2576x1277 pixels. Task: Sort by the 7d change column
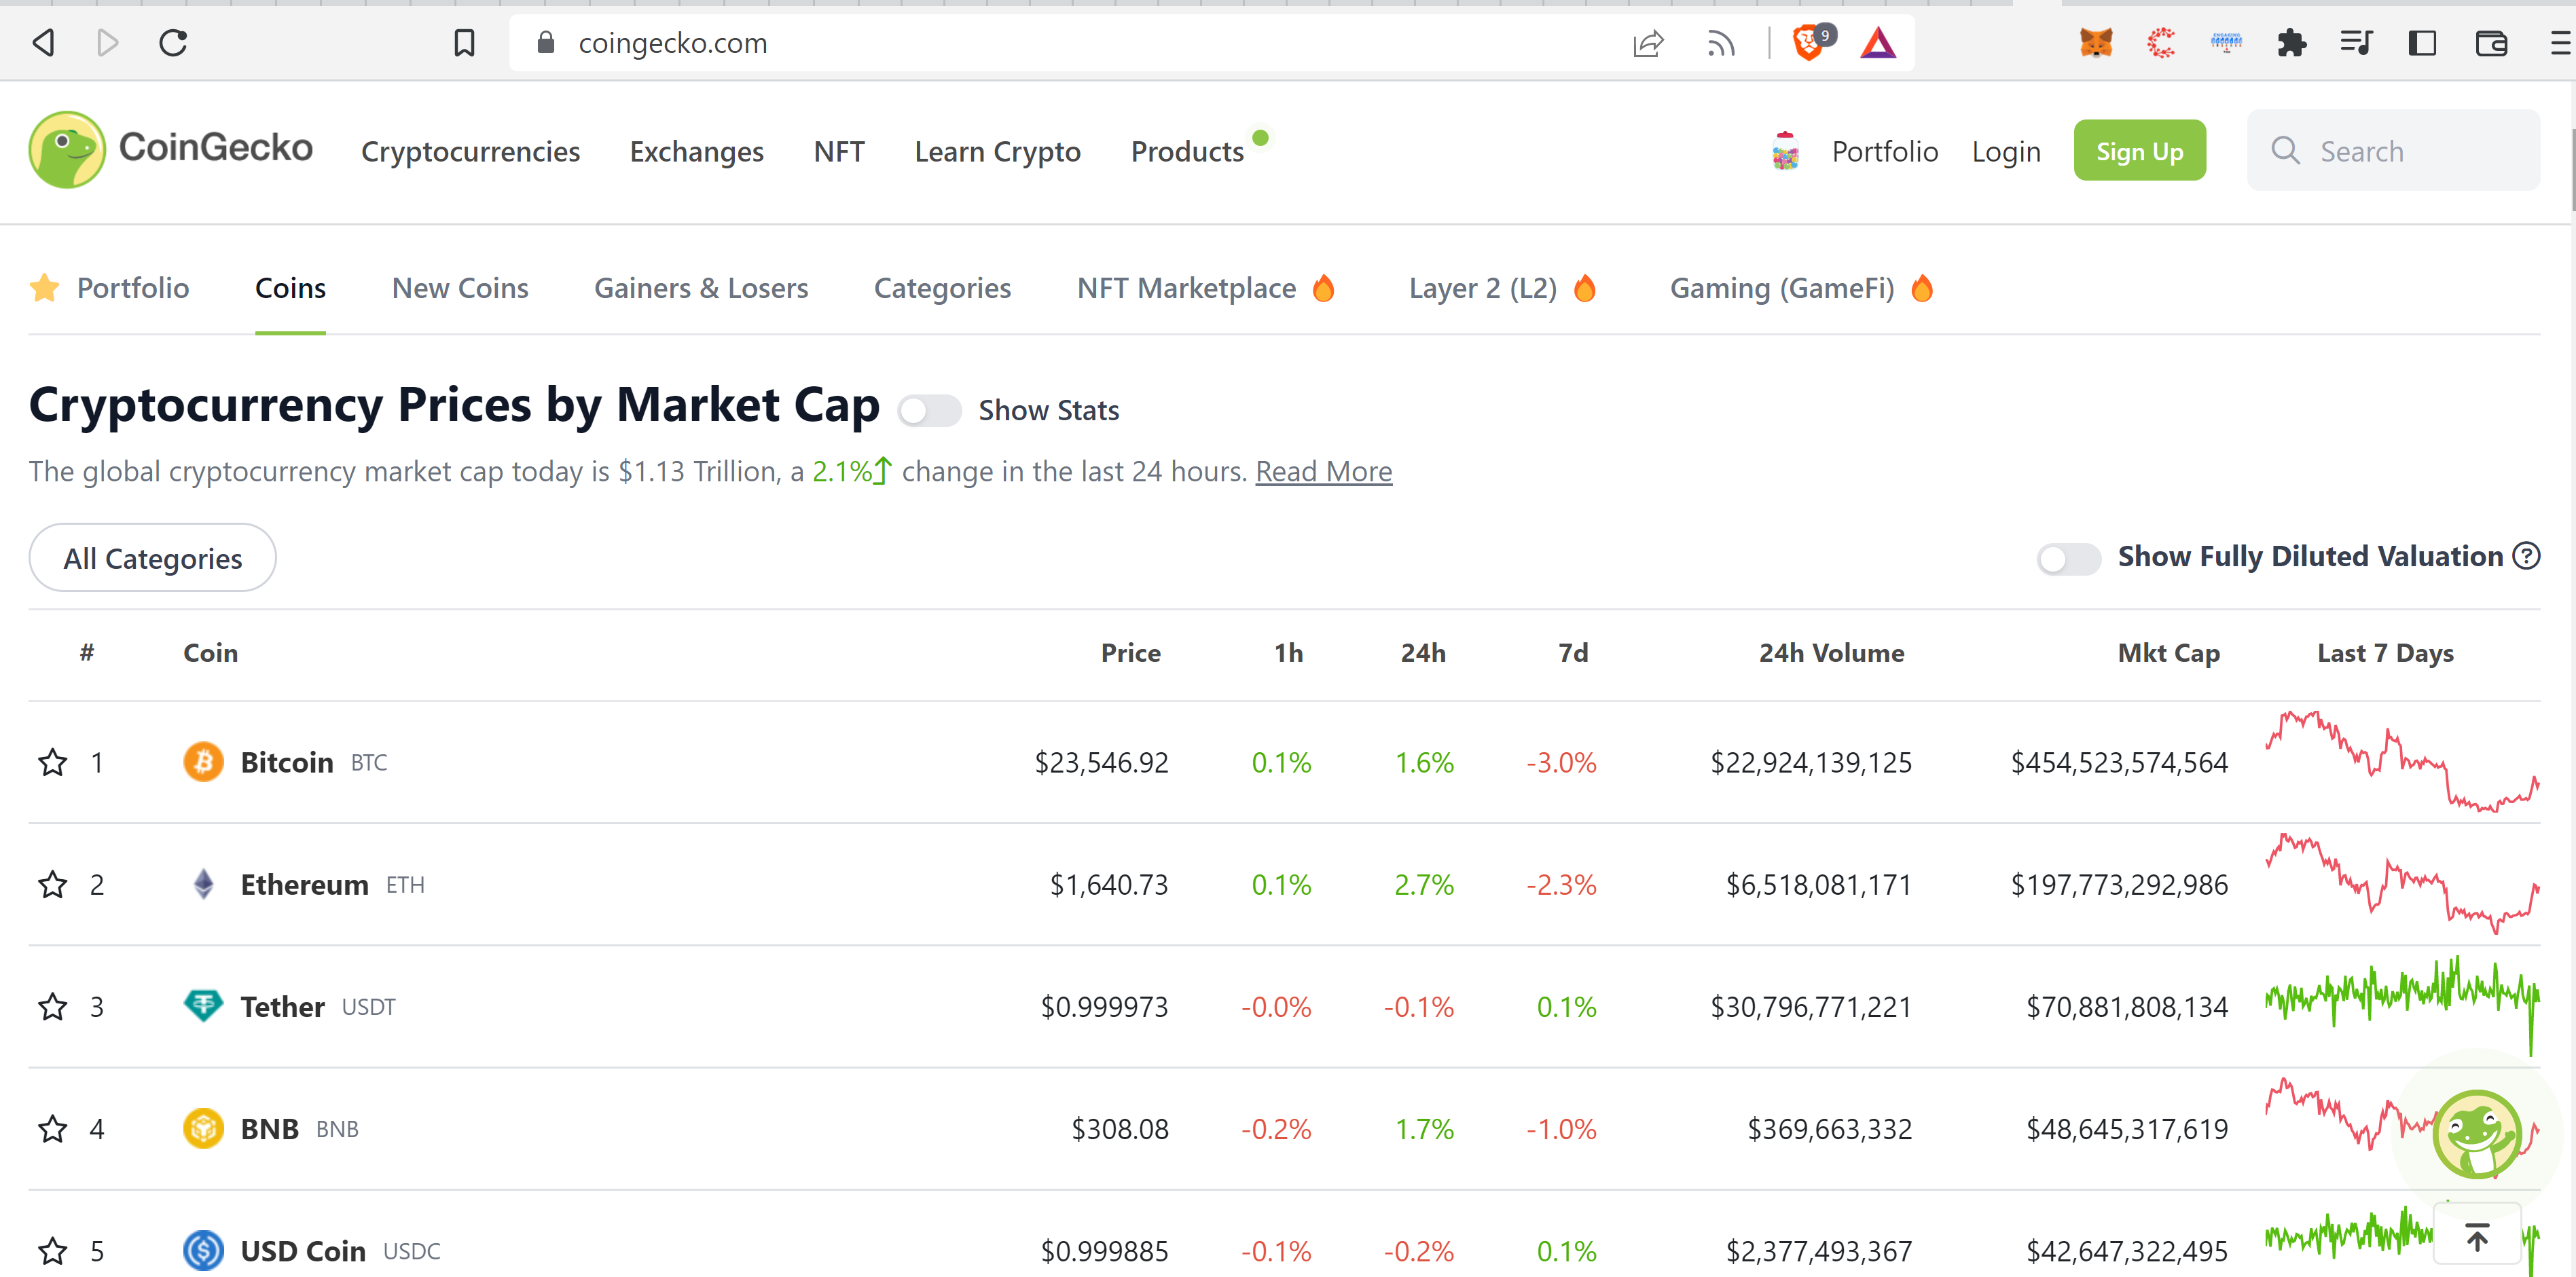(1573, 653)
